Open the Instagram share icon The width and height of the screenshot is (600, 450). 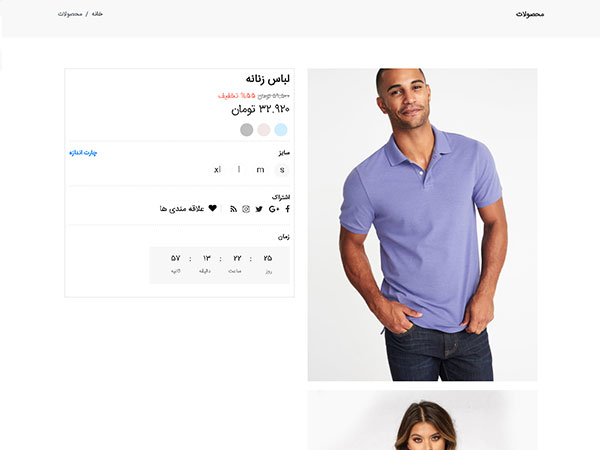point(246,209)
